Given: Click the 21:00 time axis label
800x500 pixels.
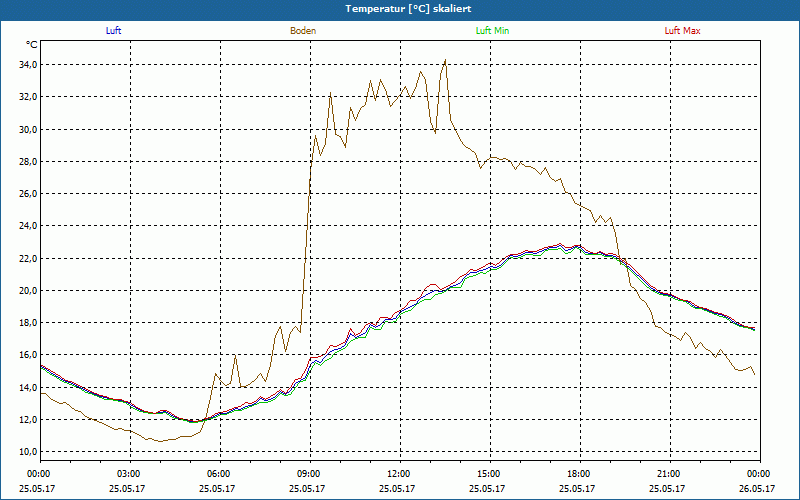Looking at the screenshot, I should 669,474.
